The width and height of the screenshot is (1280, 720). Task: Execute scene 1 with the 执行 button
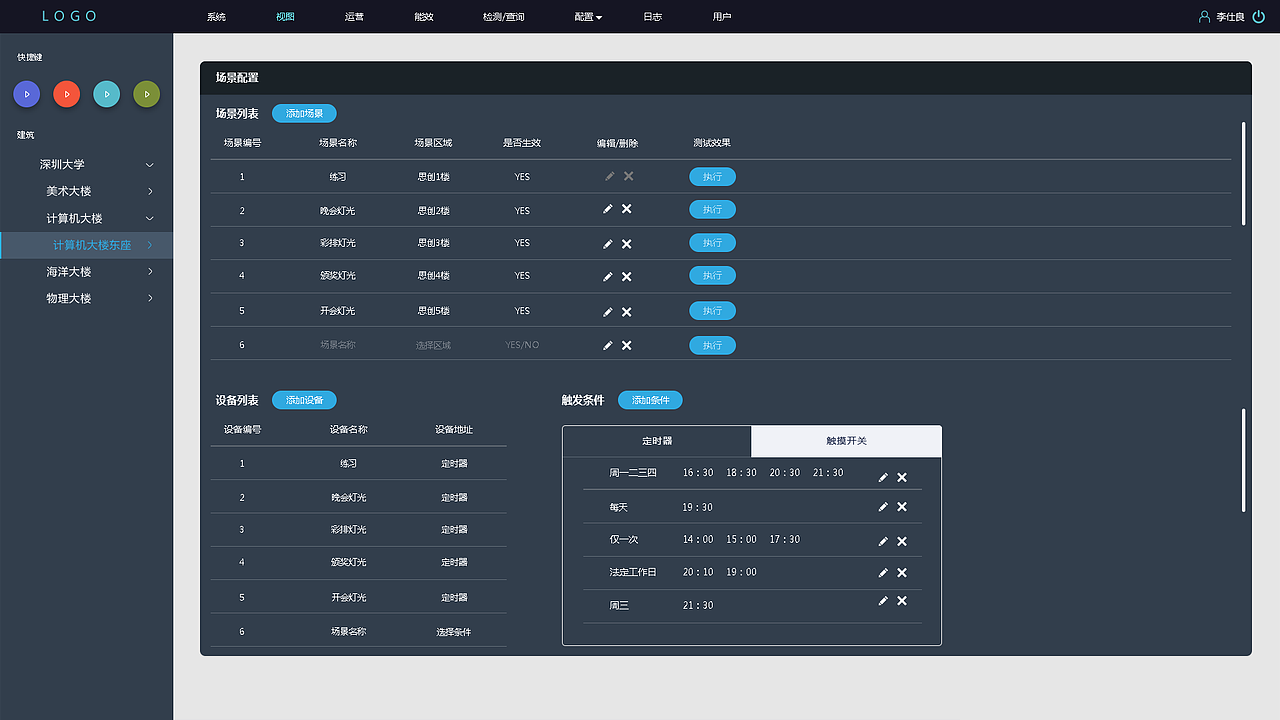point(712,176)
